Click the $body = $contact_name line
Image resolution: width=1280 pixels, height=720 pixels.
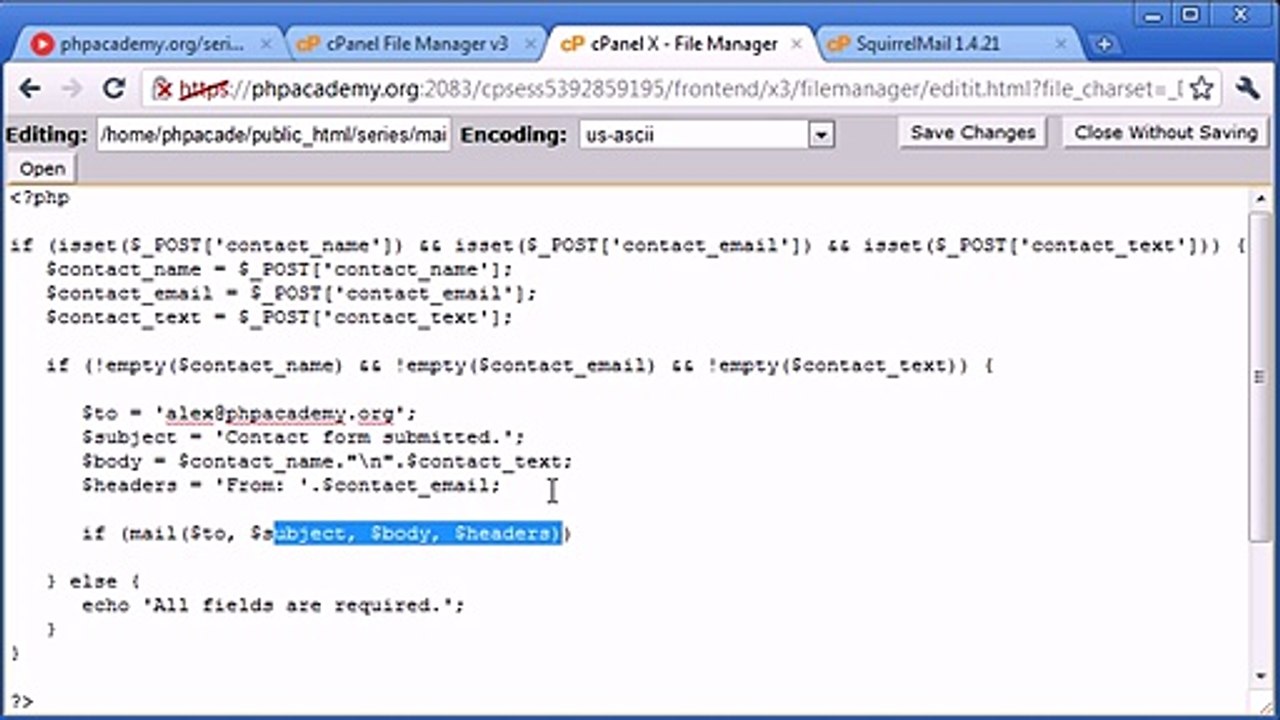(327, 461)
